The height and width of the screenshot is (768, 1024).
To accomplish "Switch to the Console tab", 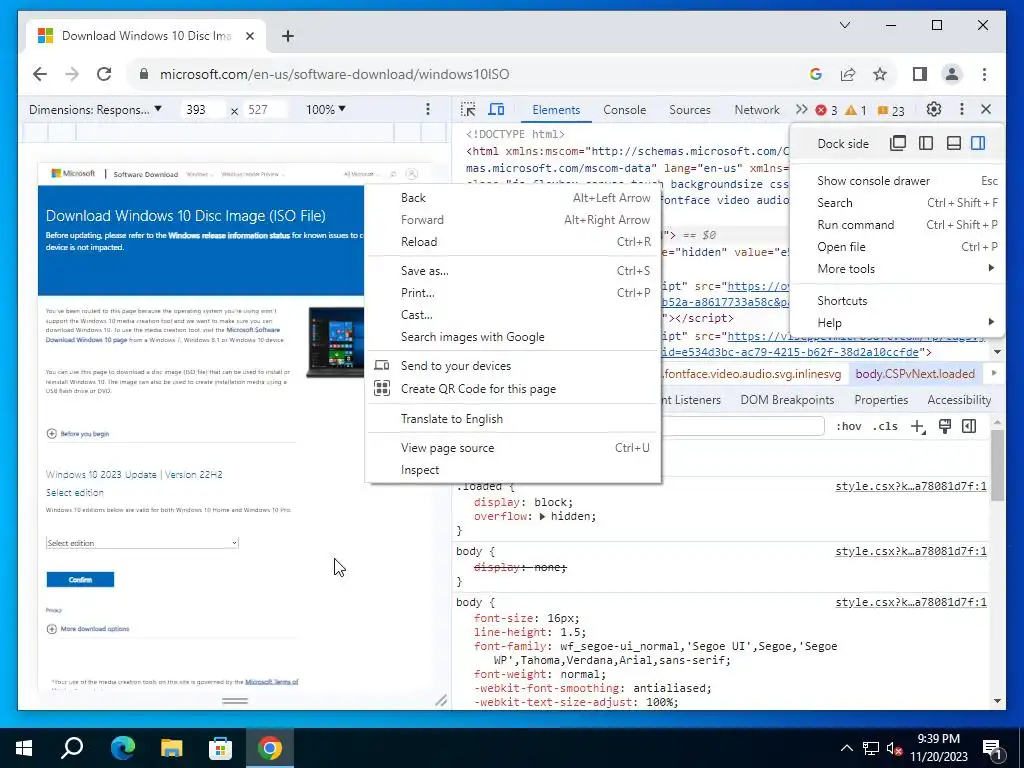I will click(624, 110).
